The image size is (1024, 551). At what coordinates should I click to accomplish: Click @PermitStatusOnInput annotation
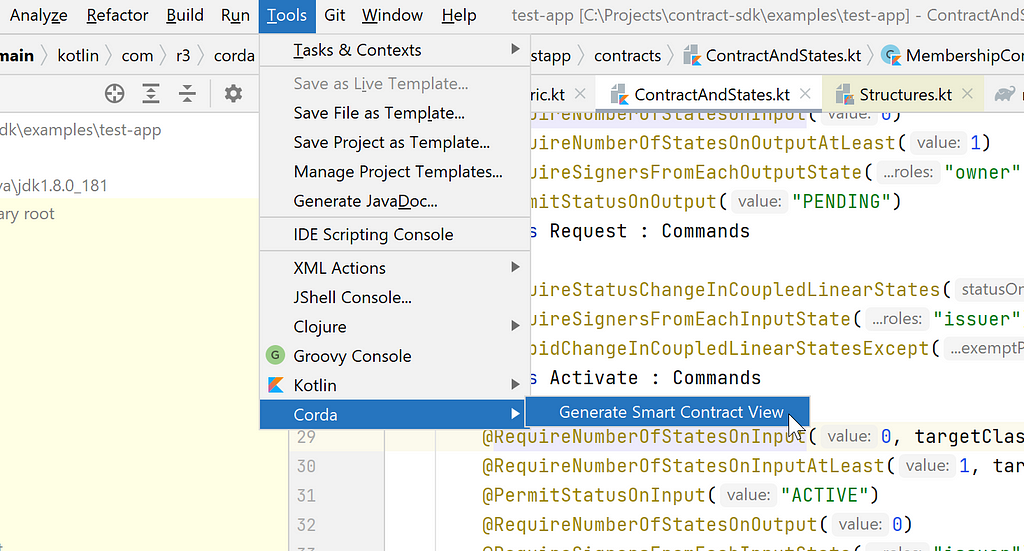tap(593, 496)
